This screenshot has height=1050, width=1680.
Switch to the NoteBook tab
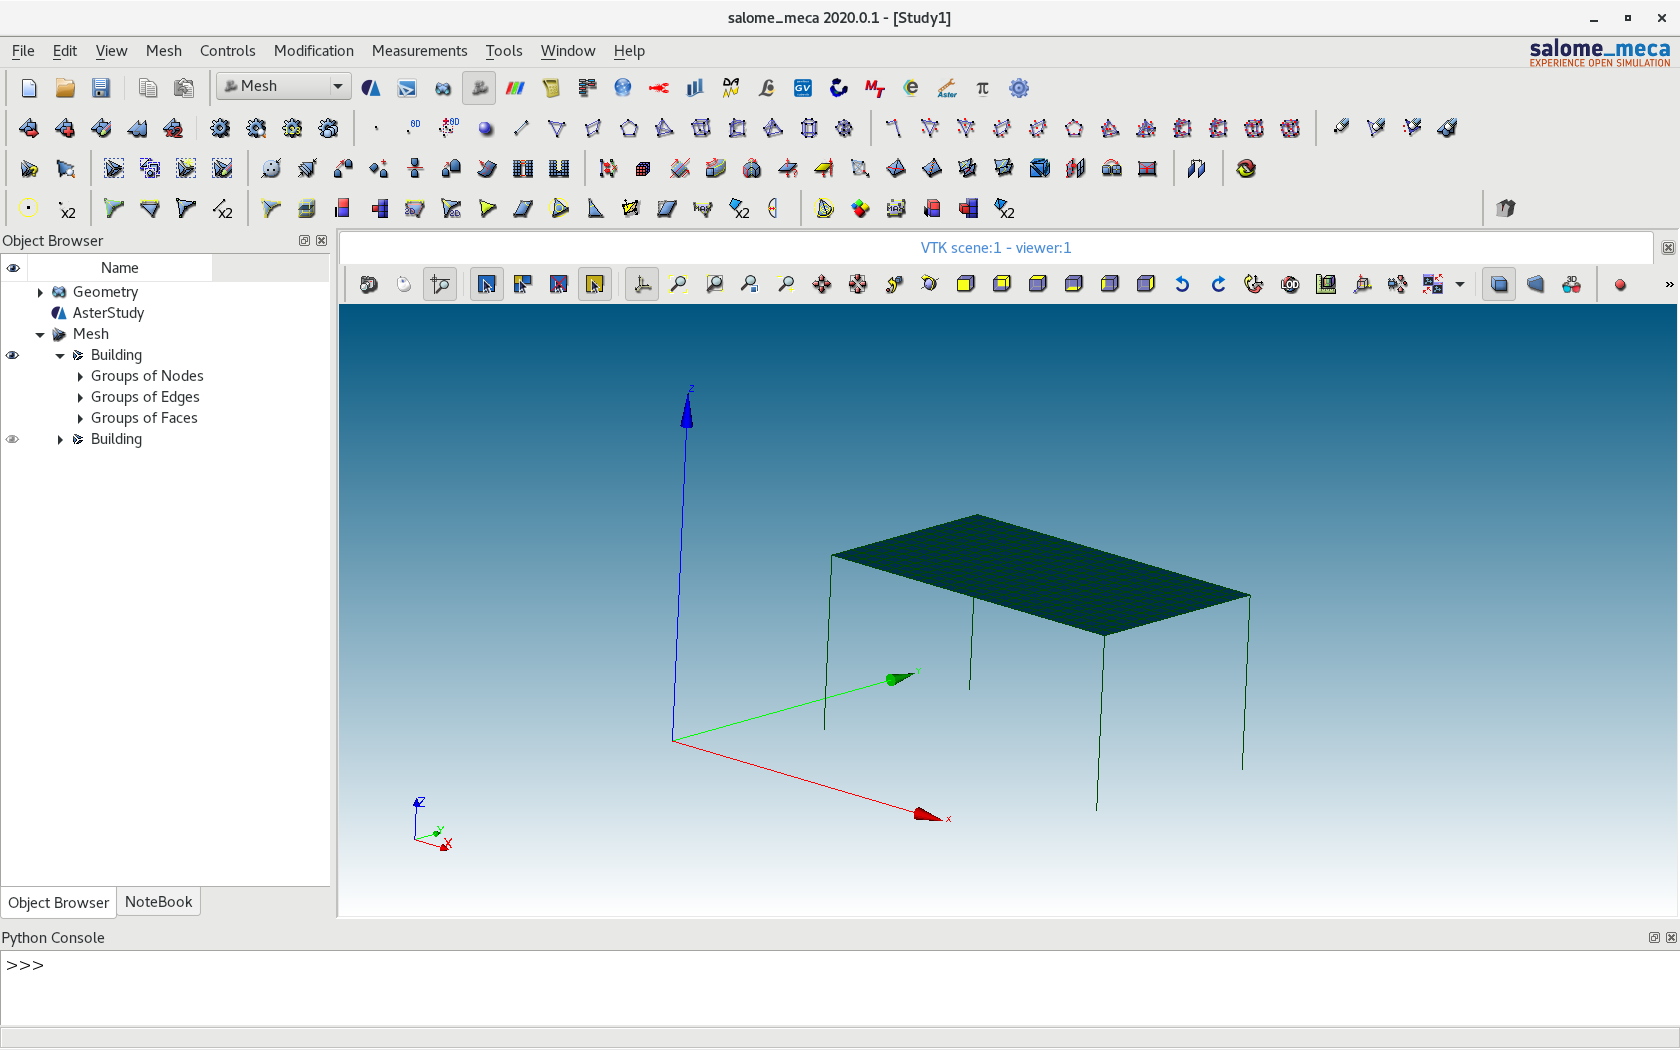pos(158,902)
